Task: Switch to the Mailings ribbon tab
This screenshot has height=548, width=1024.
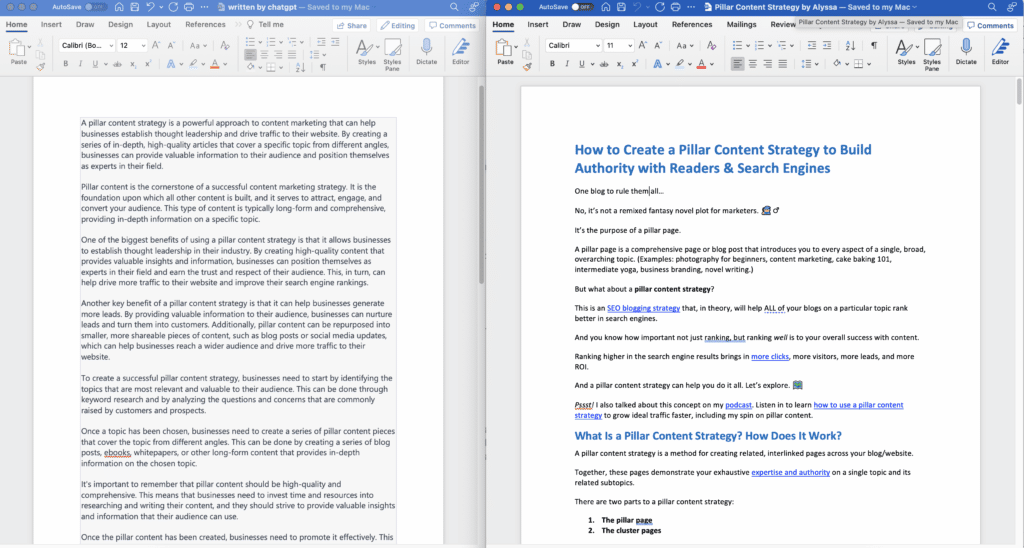Action: pos(741,24)
